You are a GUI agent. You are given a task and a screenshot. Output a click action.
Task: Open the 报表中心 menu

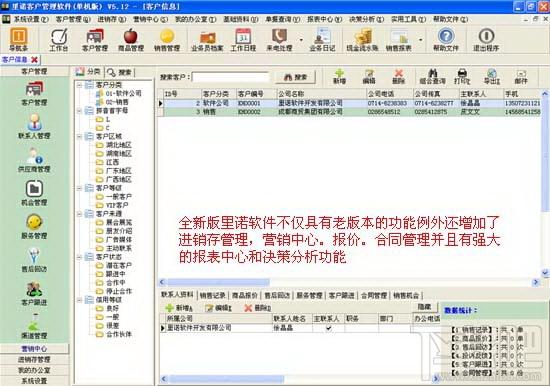pyautogui.click(x=324, y=19)
